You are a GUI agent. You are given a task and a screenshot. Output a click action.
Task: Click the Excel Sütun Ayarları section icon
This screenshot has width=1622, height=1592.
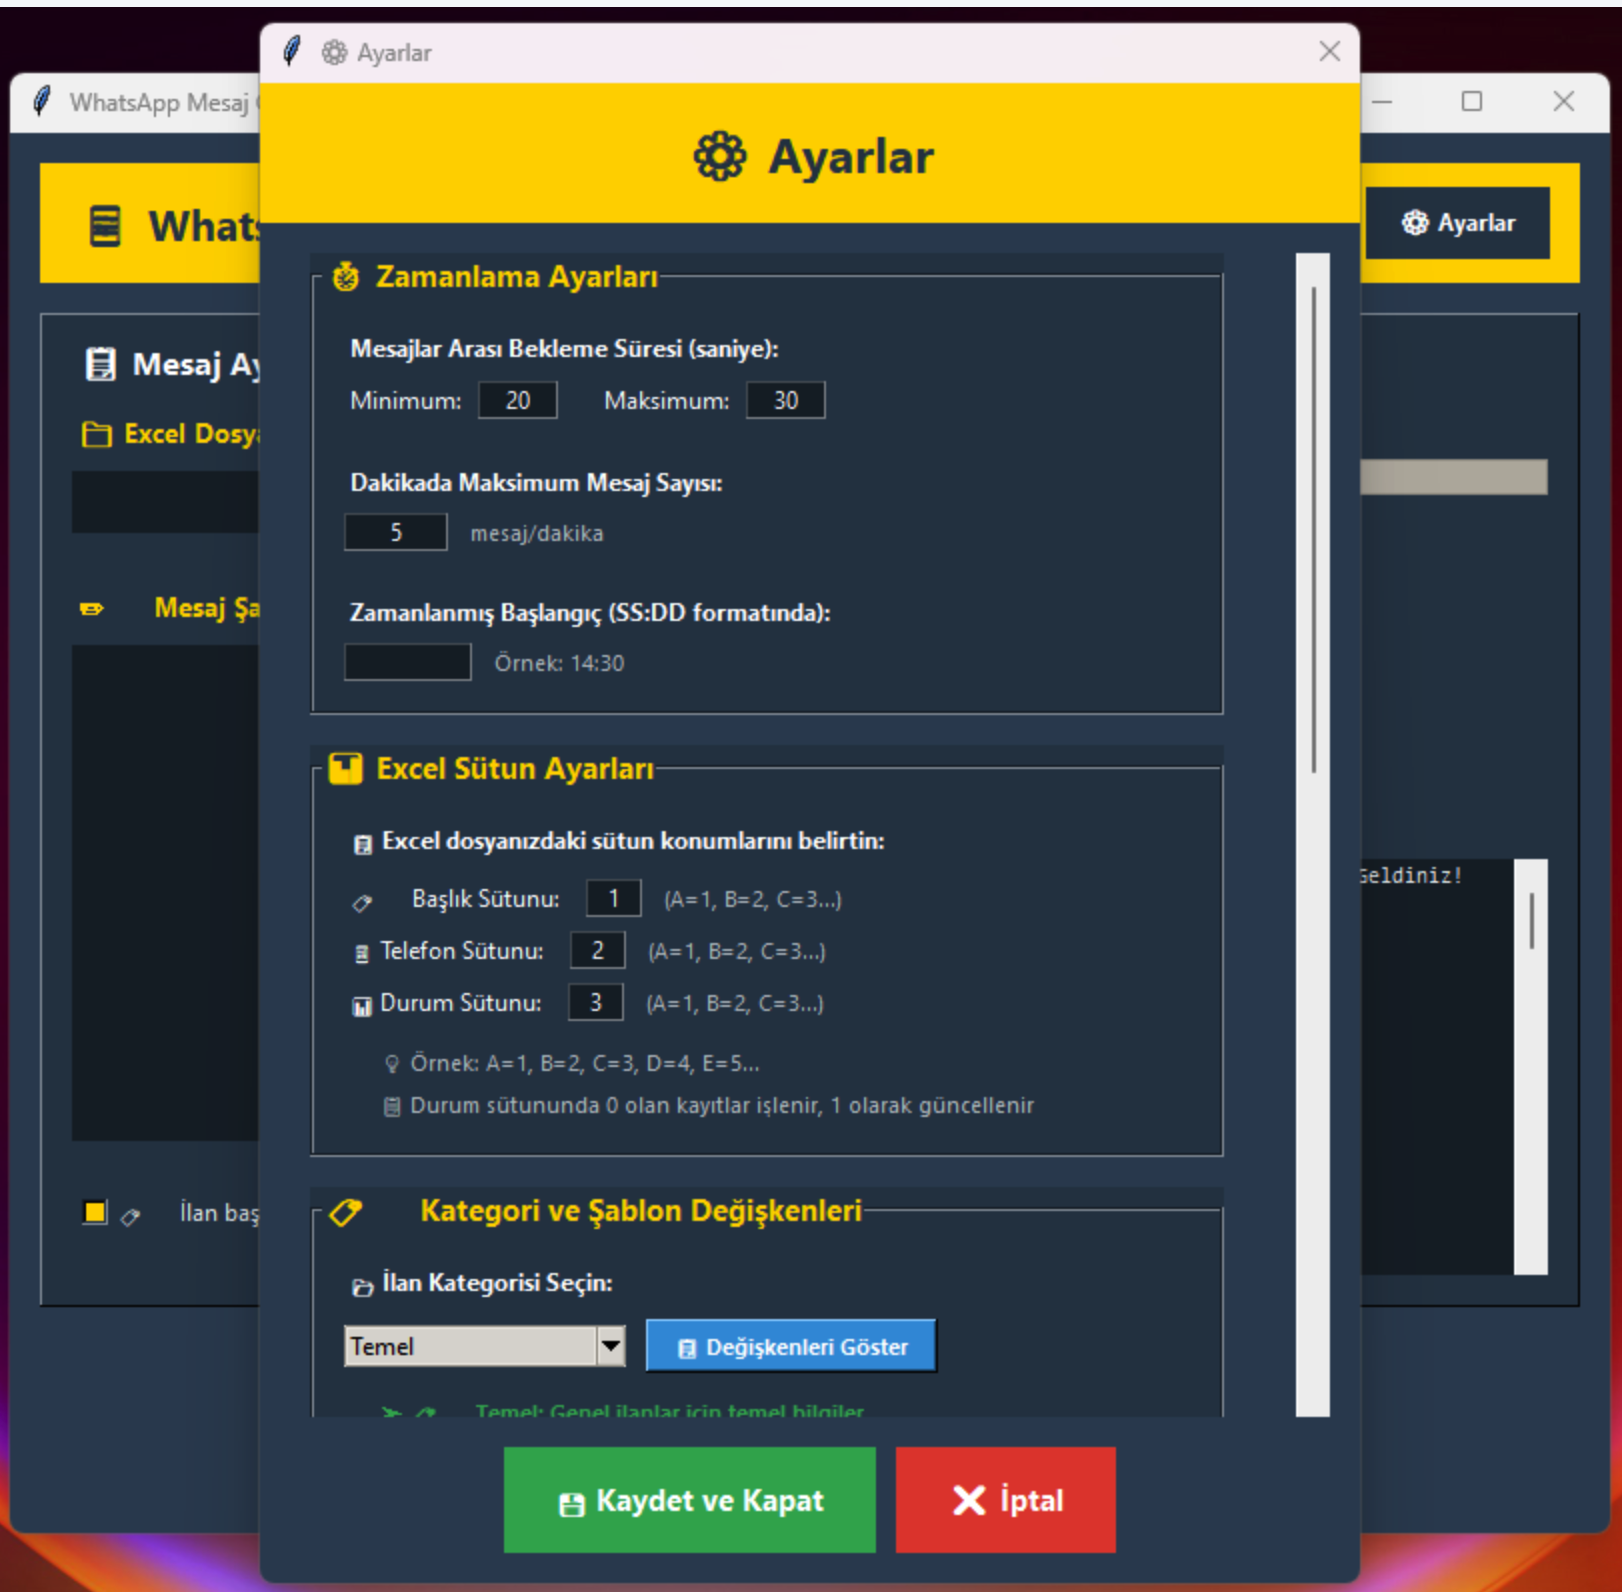[x=346, y=769]
